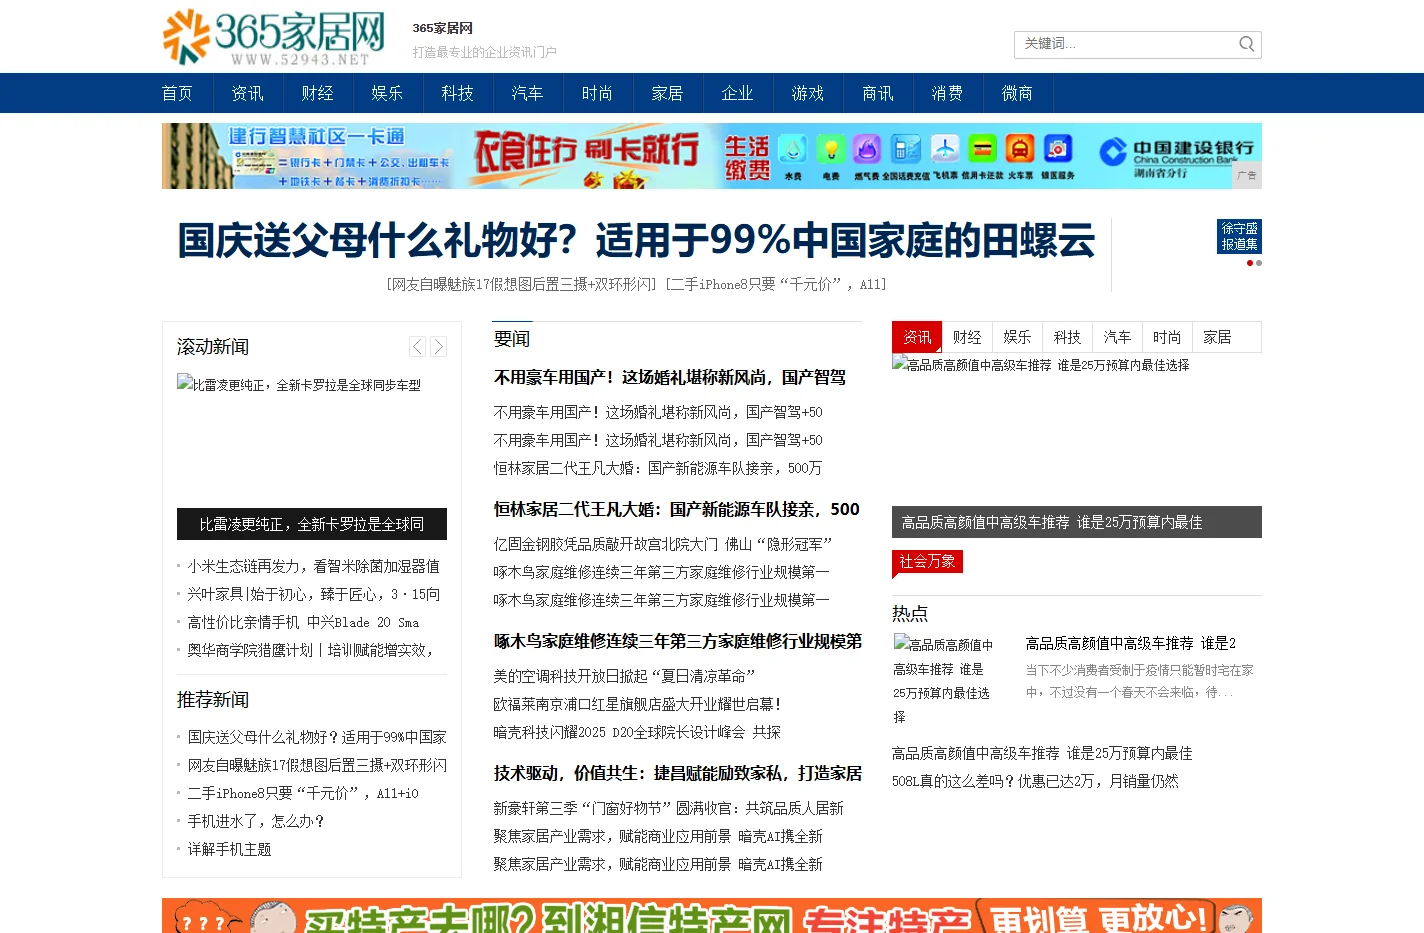Screen dimensions: 1424x933
Task: Click black caption 比雷凌更纯正，全新卡罗拉
Action: coord(312,524)
